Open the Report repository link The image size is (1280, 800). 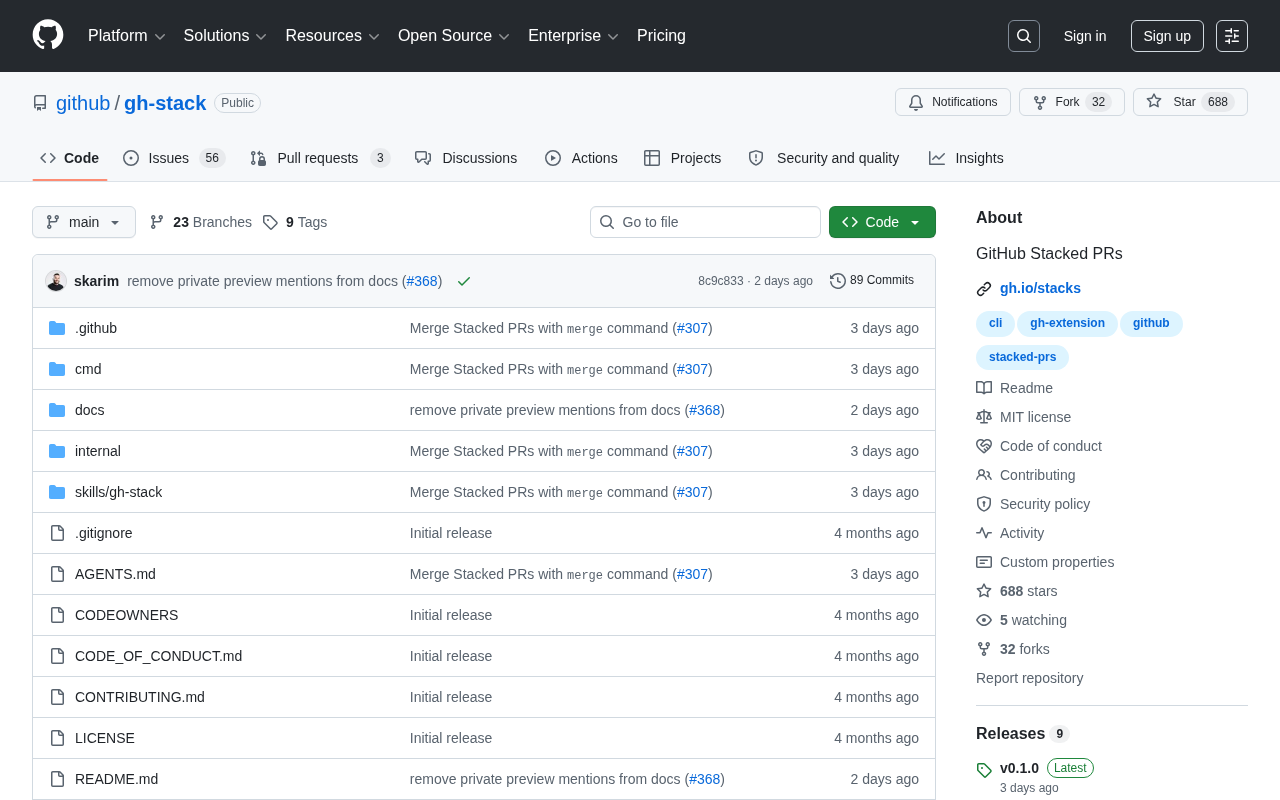1029,678
